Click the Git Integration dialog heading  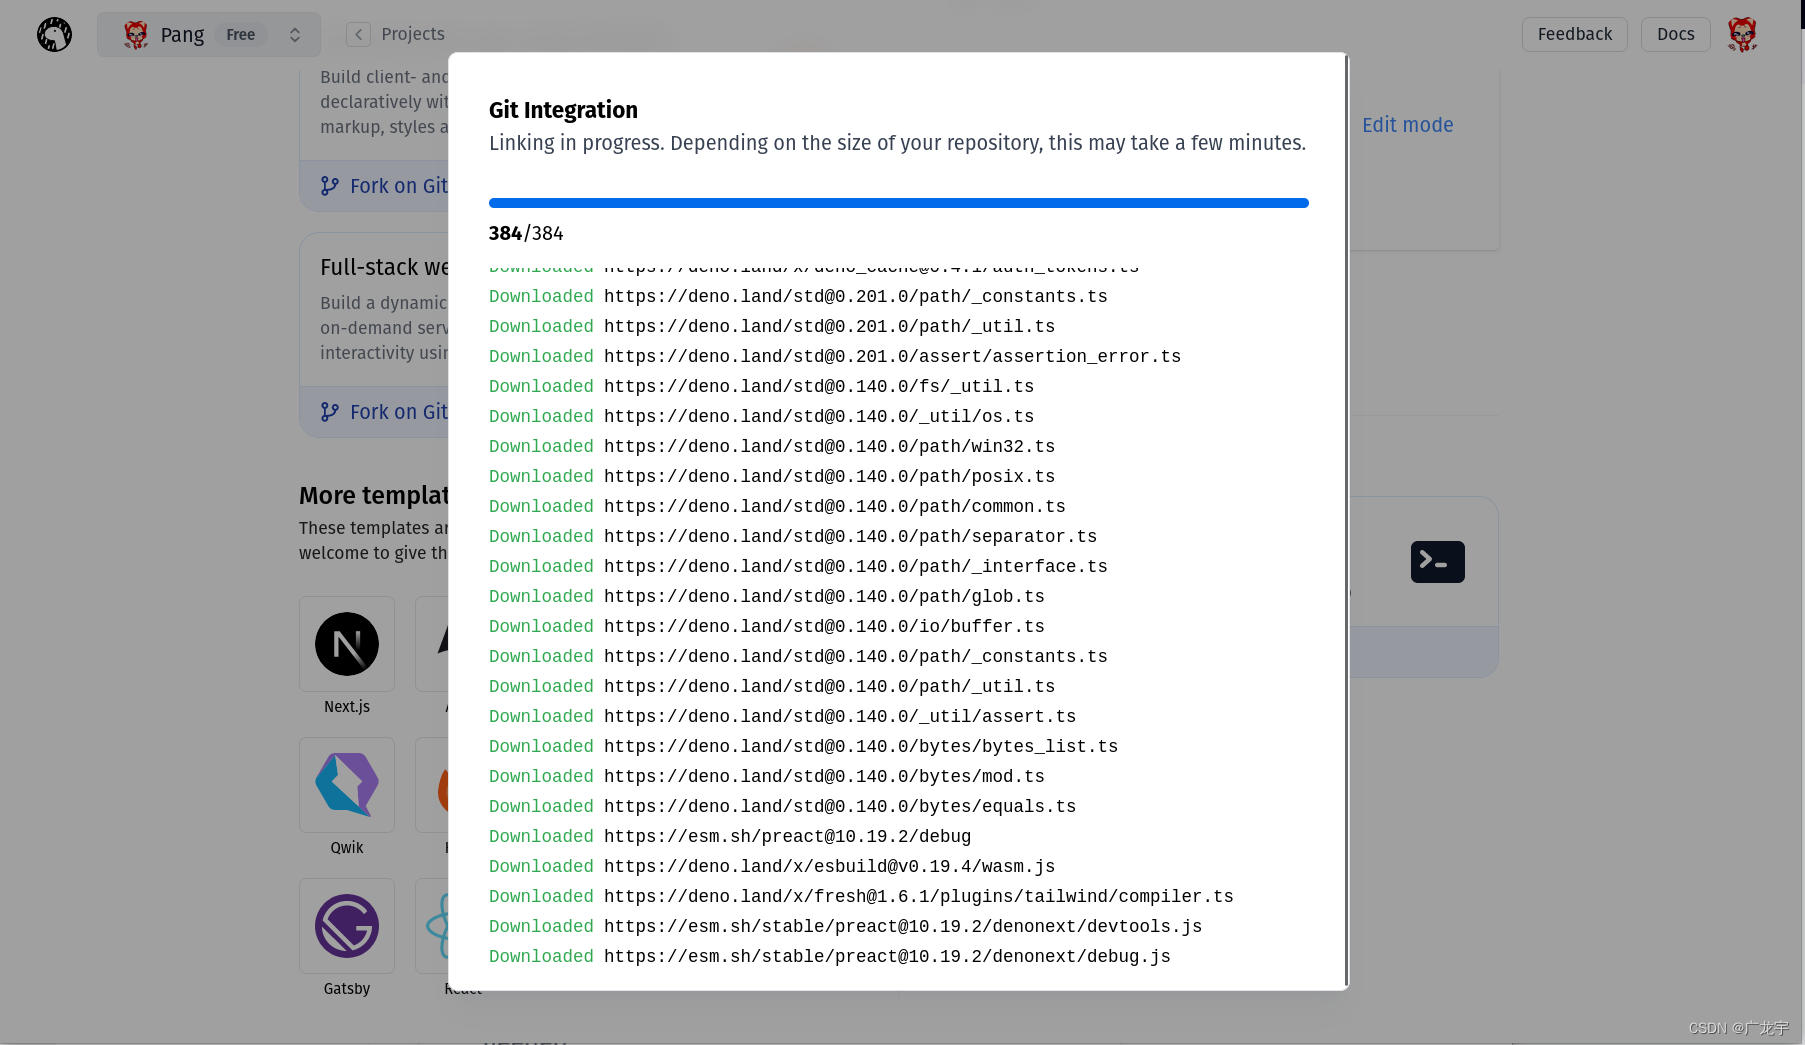click(x=563, y=110)
